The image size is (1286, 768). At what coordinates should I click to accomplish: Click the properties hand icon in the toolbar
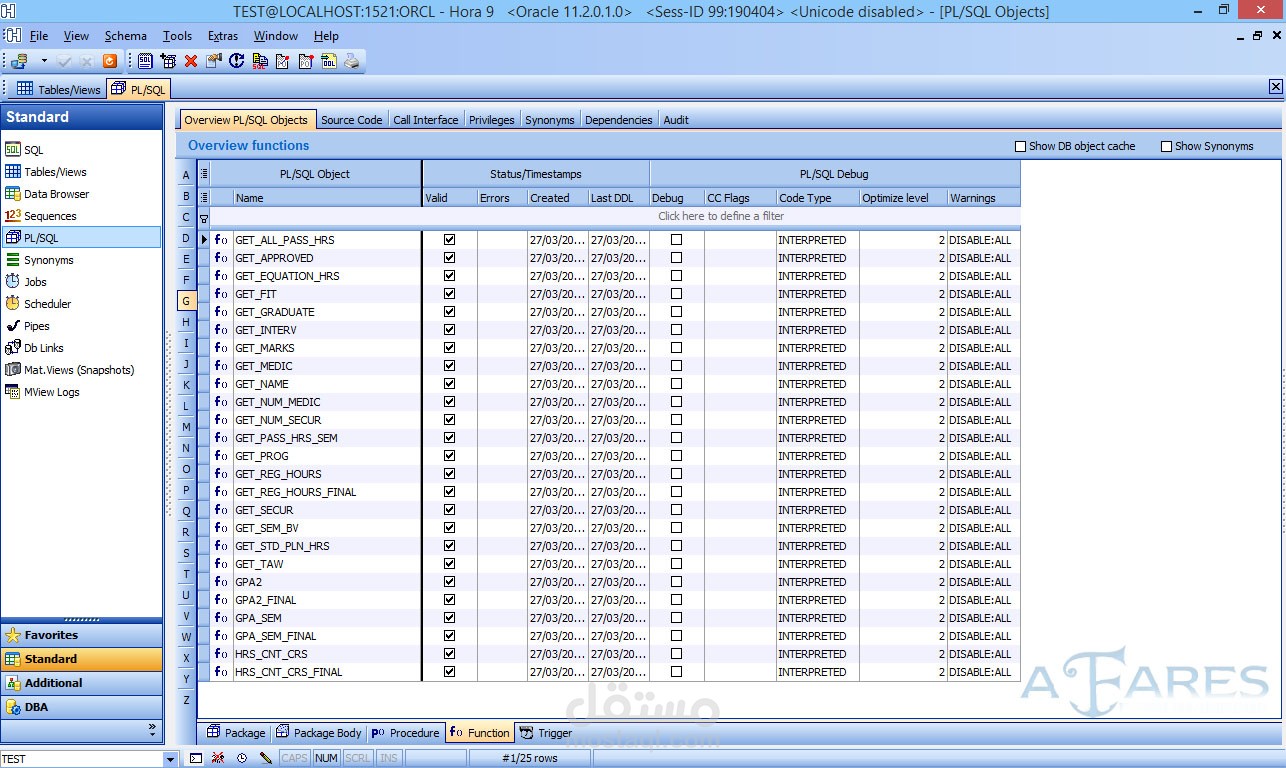pyautogui.click(x=214, y=61)
